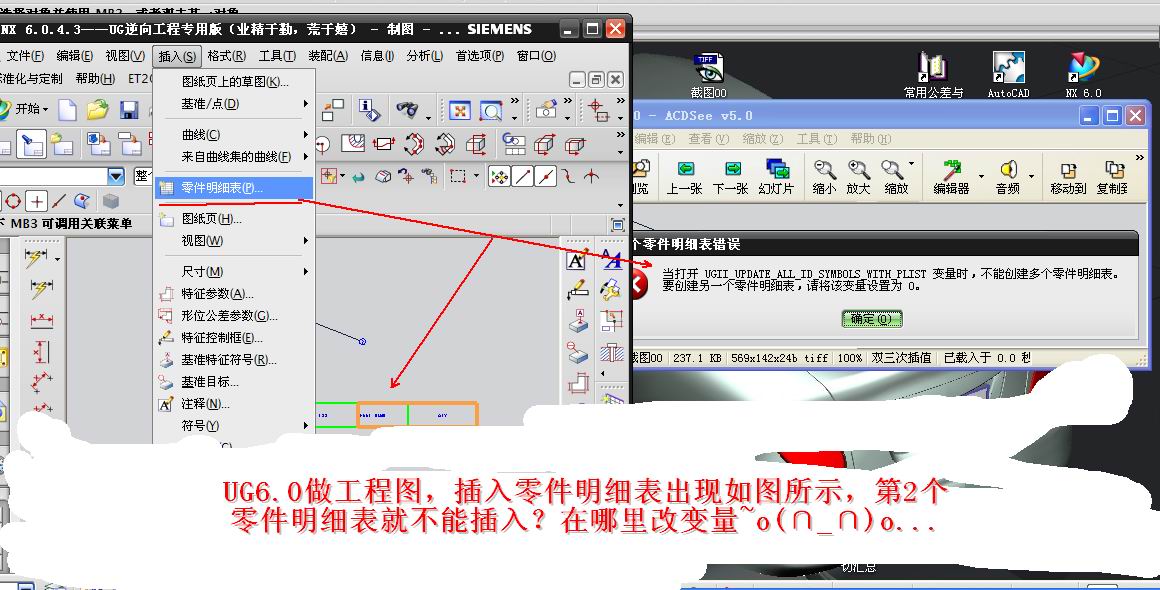Viewport: 1160px width, 590px height.
Task: Click the Audio (音频) icon in ACDSee
Action: click(1008, 177)
